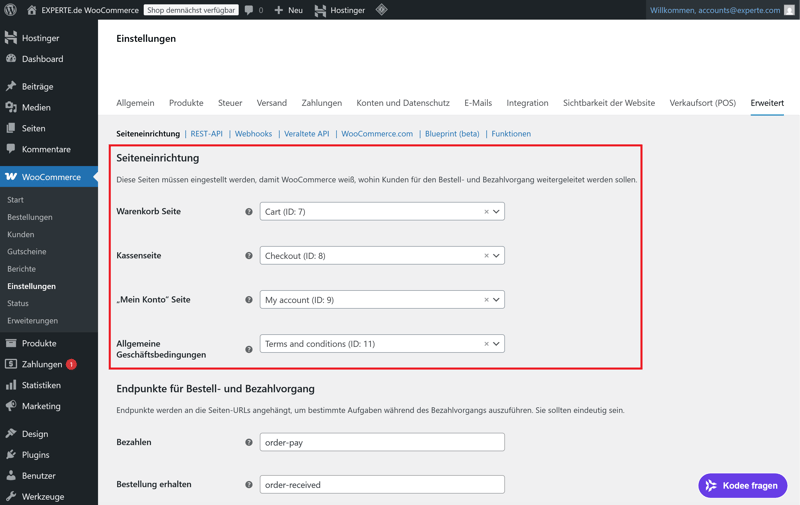The height and width of the screenshot is (505, 800).
Task: Click the user avatar in top right
Action: click(789, 10)
